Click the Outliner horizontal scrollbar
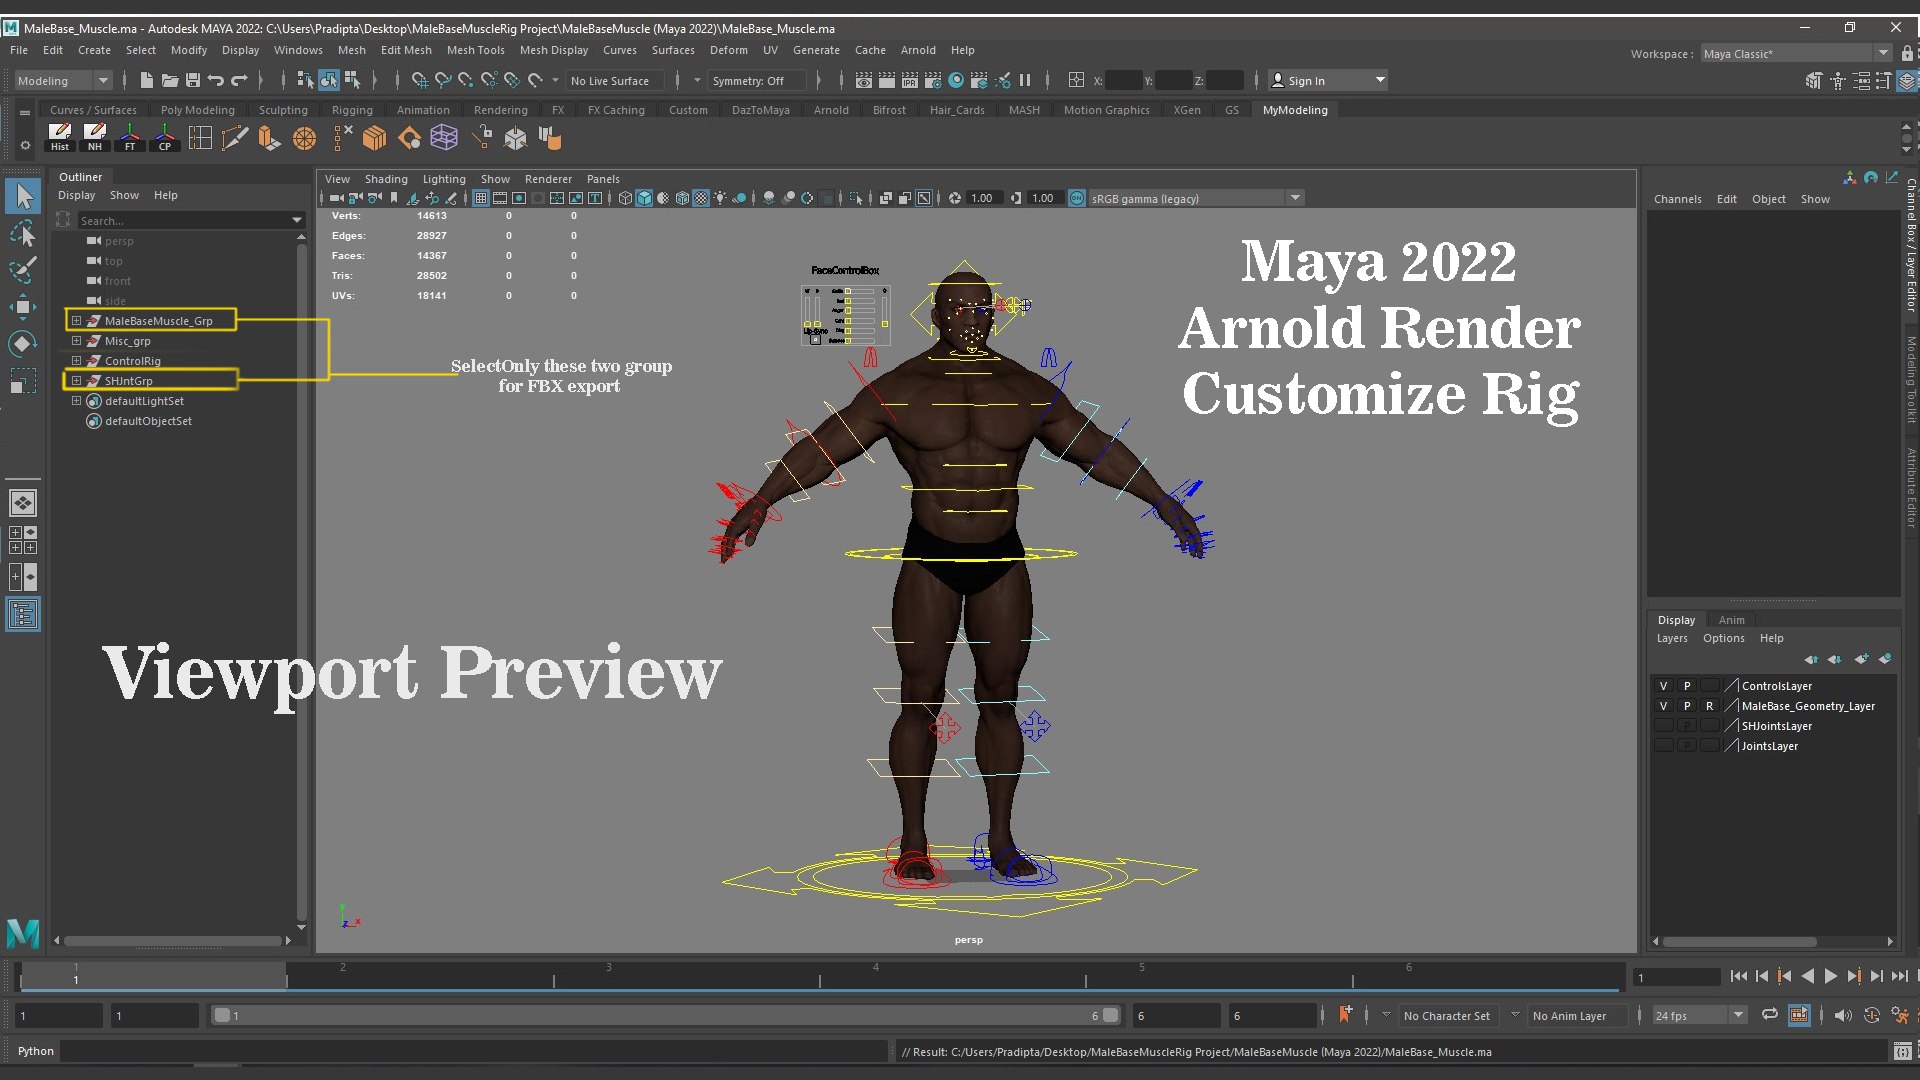The image size is (1920, 1080). pyautogui.click(x=172, y=940)
